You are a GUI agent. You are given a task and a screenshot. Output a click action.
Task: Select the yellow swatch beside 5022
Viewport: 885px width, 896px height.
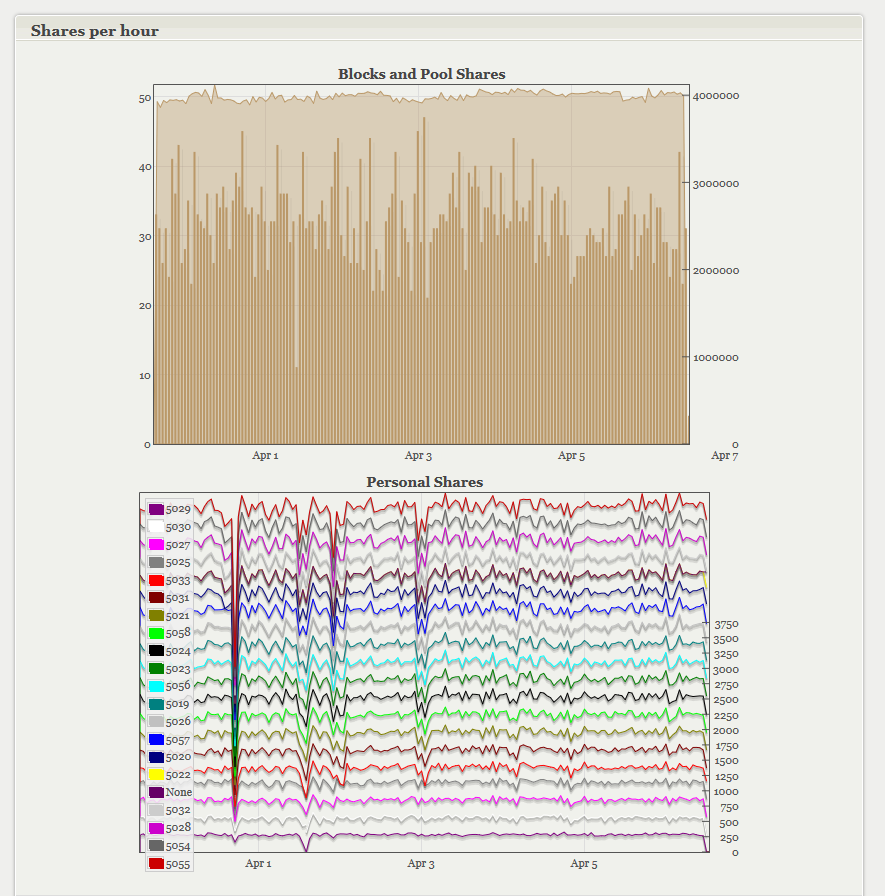click(x=156, y=775)
